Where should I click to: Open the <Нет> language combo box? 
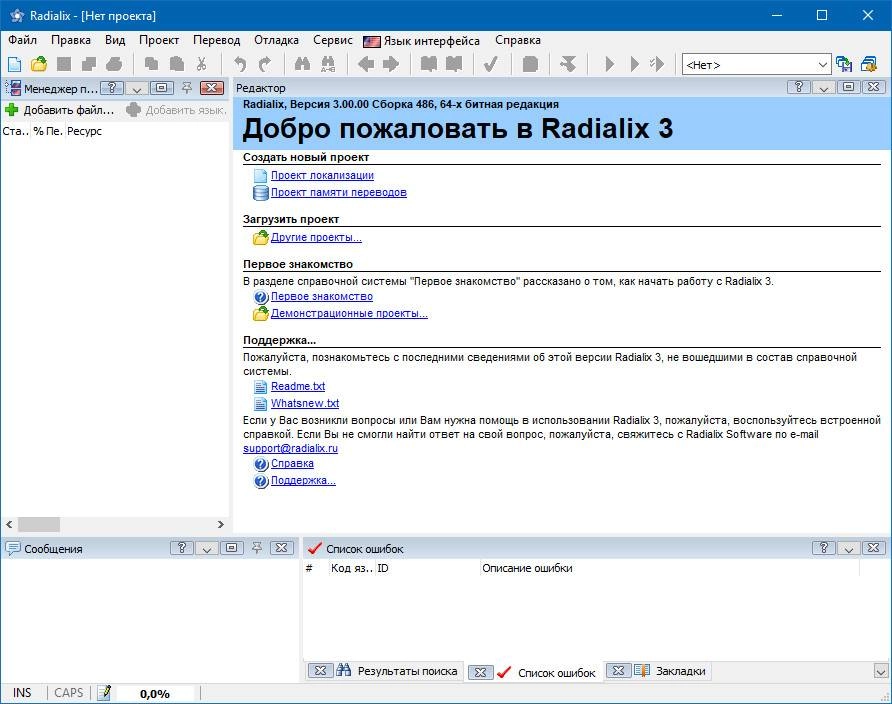(x=757, y=65)
